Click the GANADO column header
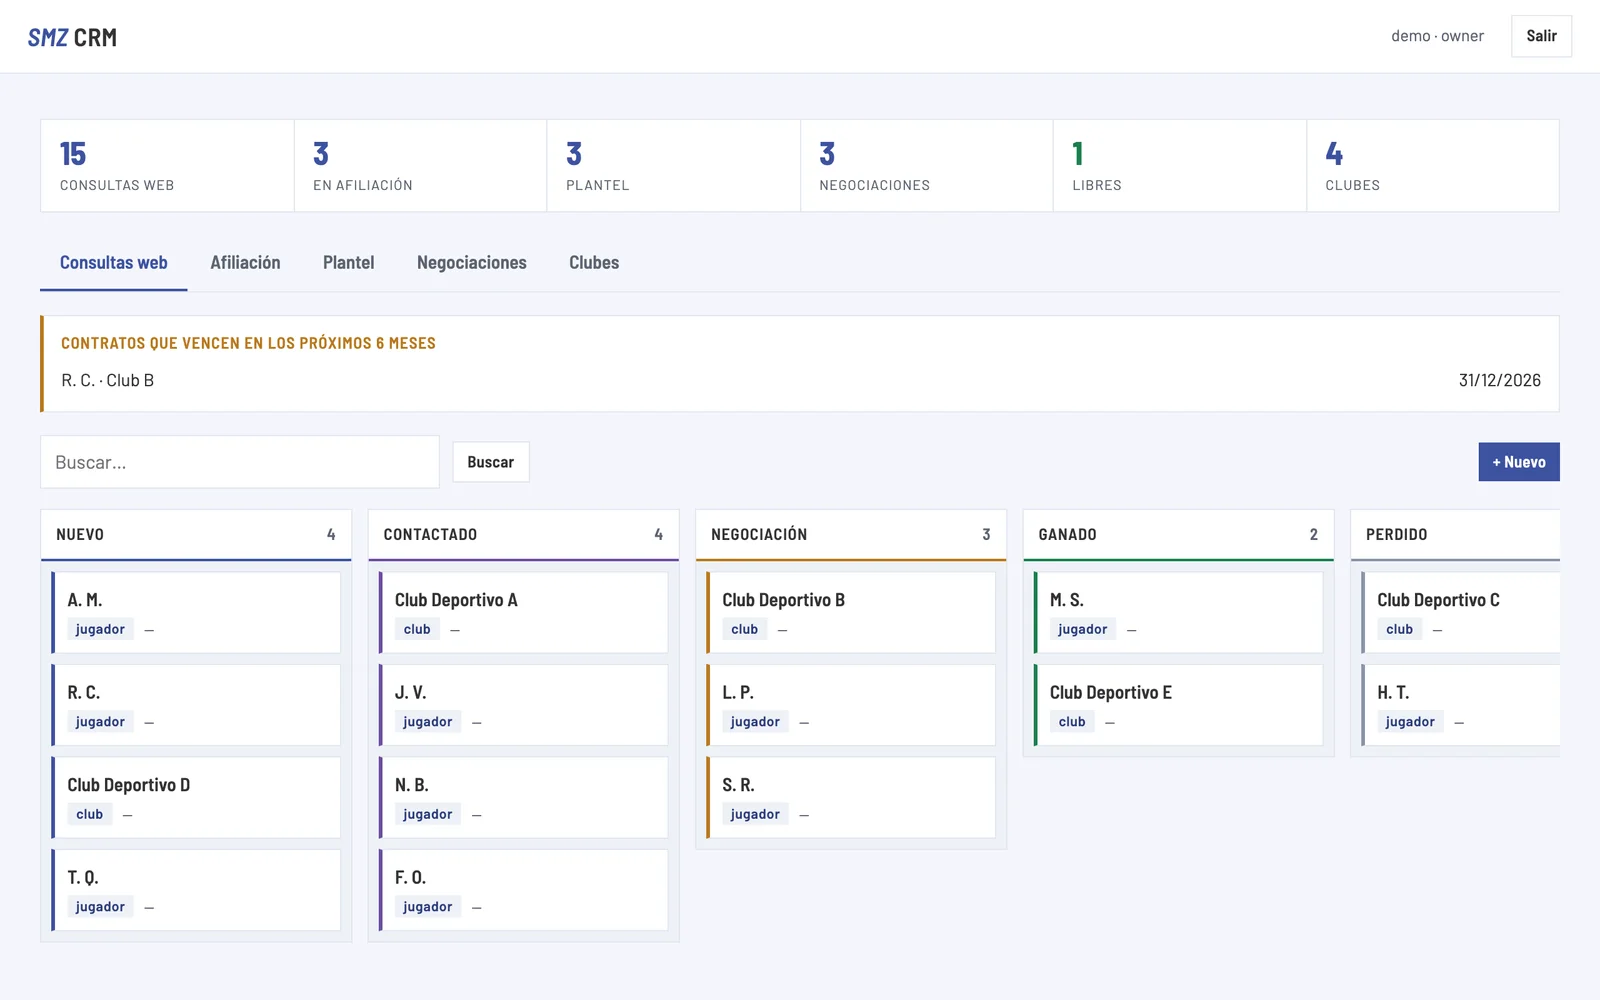Viewport: 1600px width, 1000px height. click(1178, 535)
